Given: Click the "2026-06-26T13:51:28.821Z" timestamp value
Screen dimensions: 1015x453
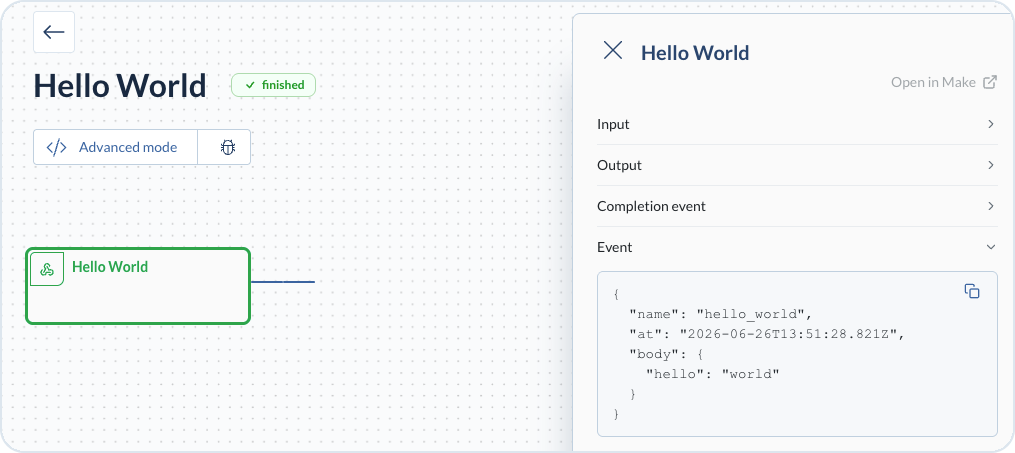Looking at the screenshot, I should 787,335.
